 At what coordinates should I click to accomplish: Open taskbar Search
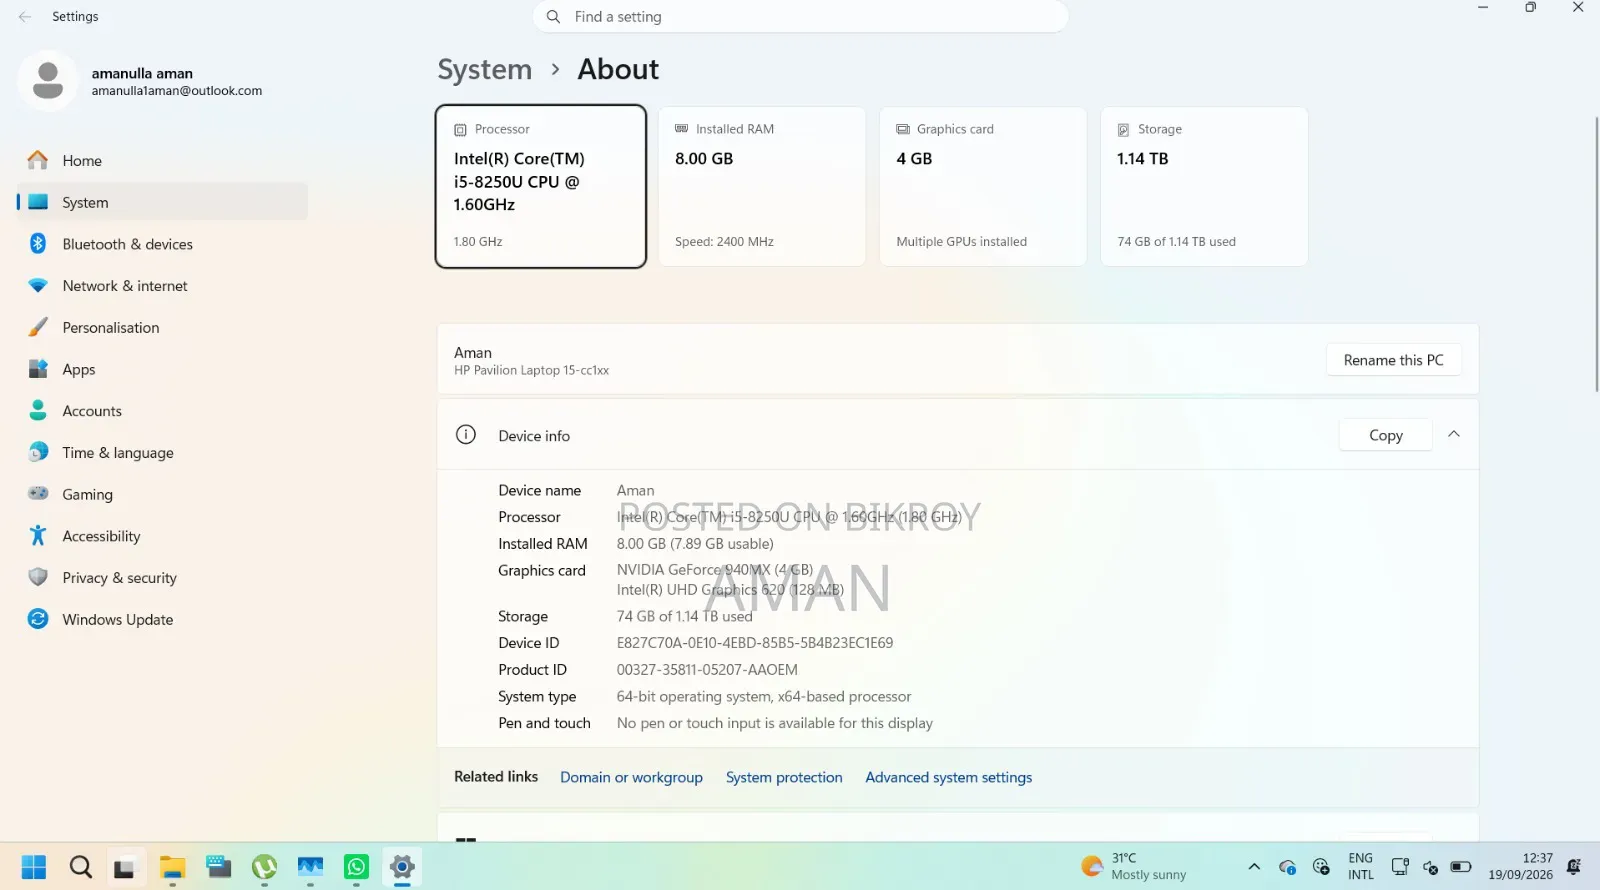(80, 867)
